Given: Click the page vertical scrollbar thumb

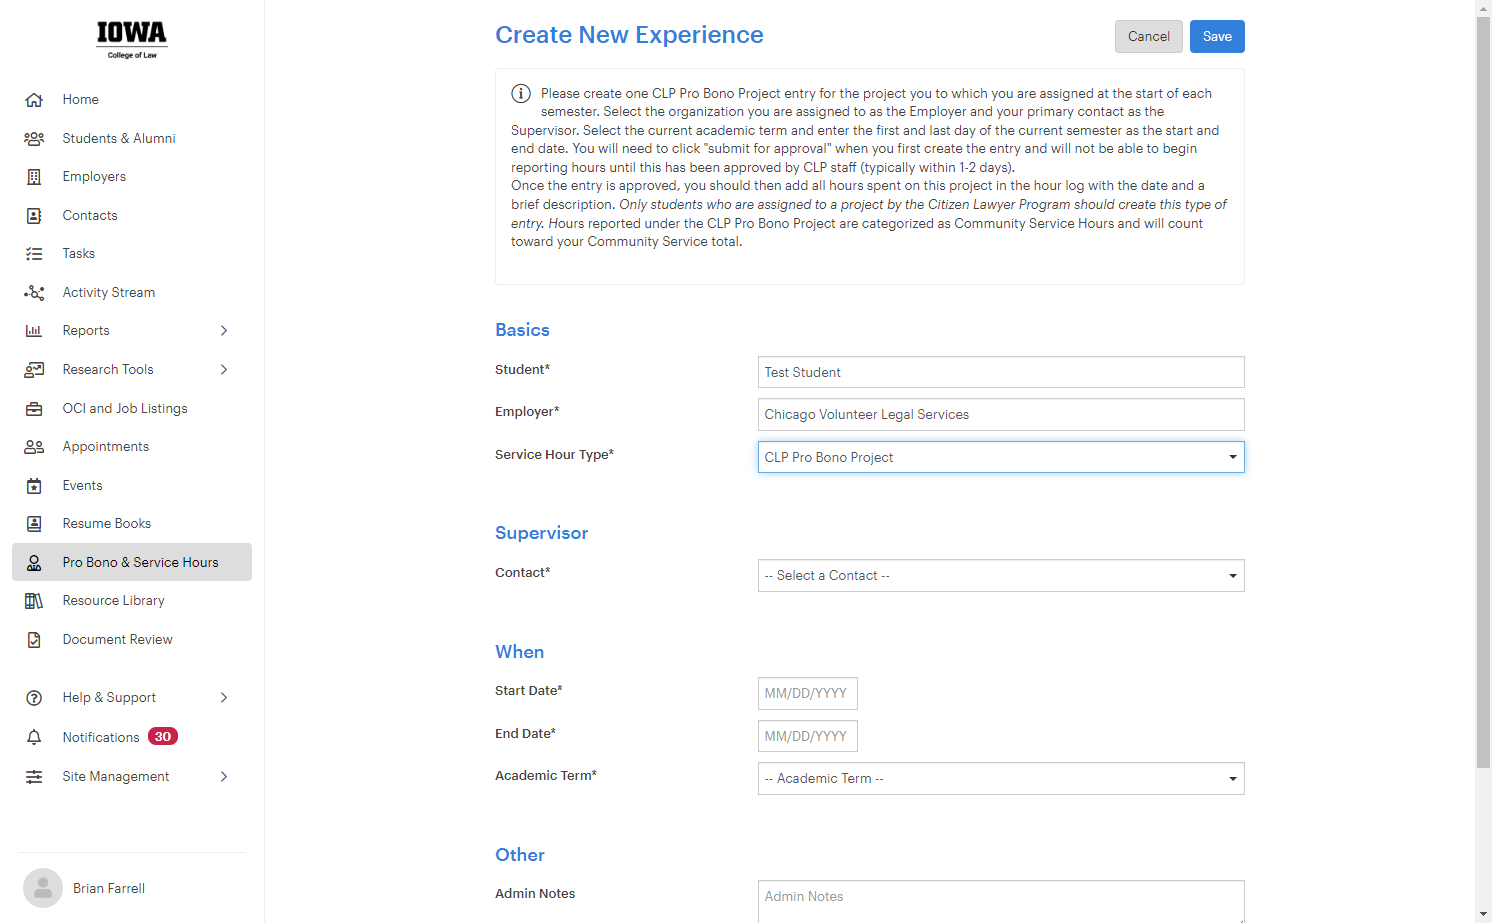Looking at the screenshot, I should pyautogui.click(x=1483, y=392).
